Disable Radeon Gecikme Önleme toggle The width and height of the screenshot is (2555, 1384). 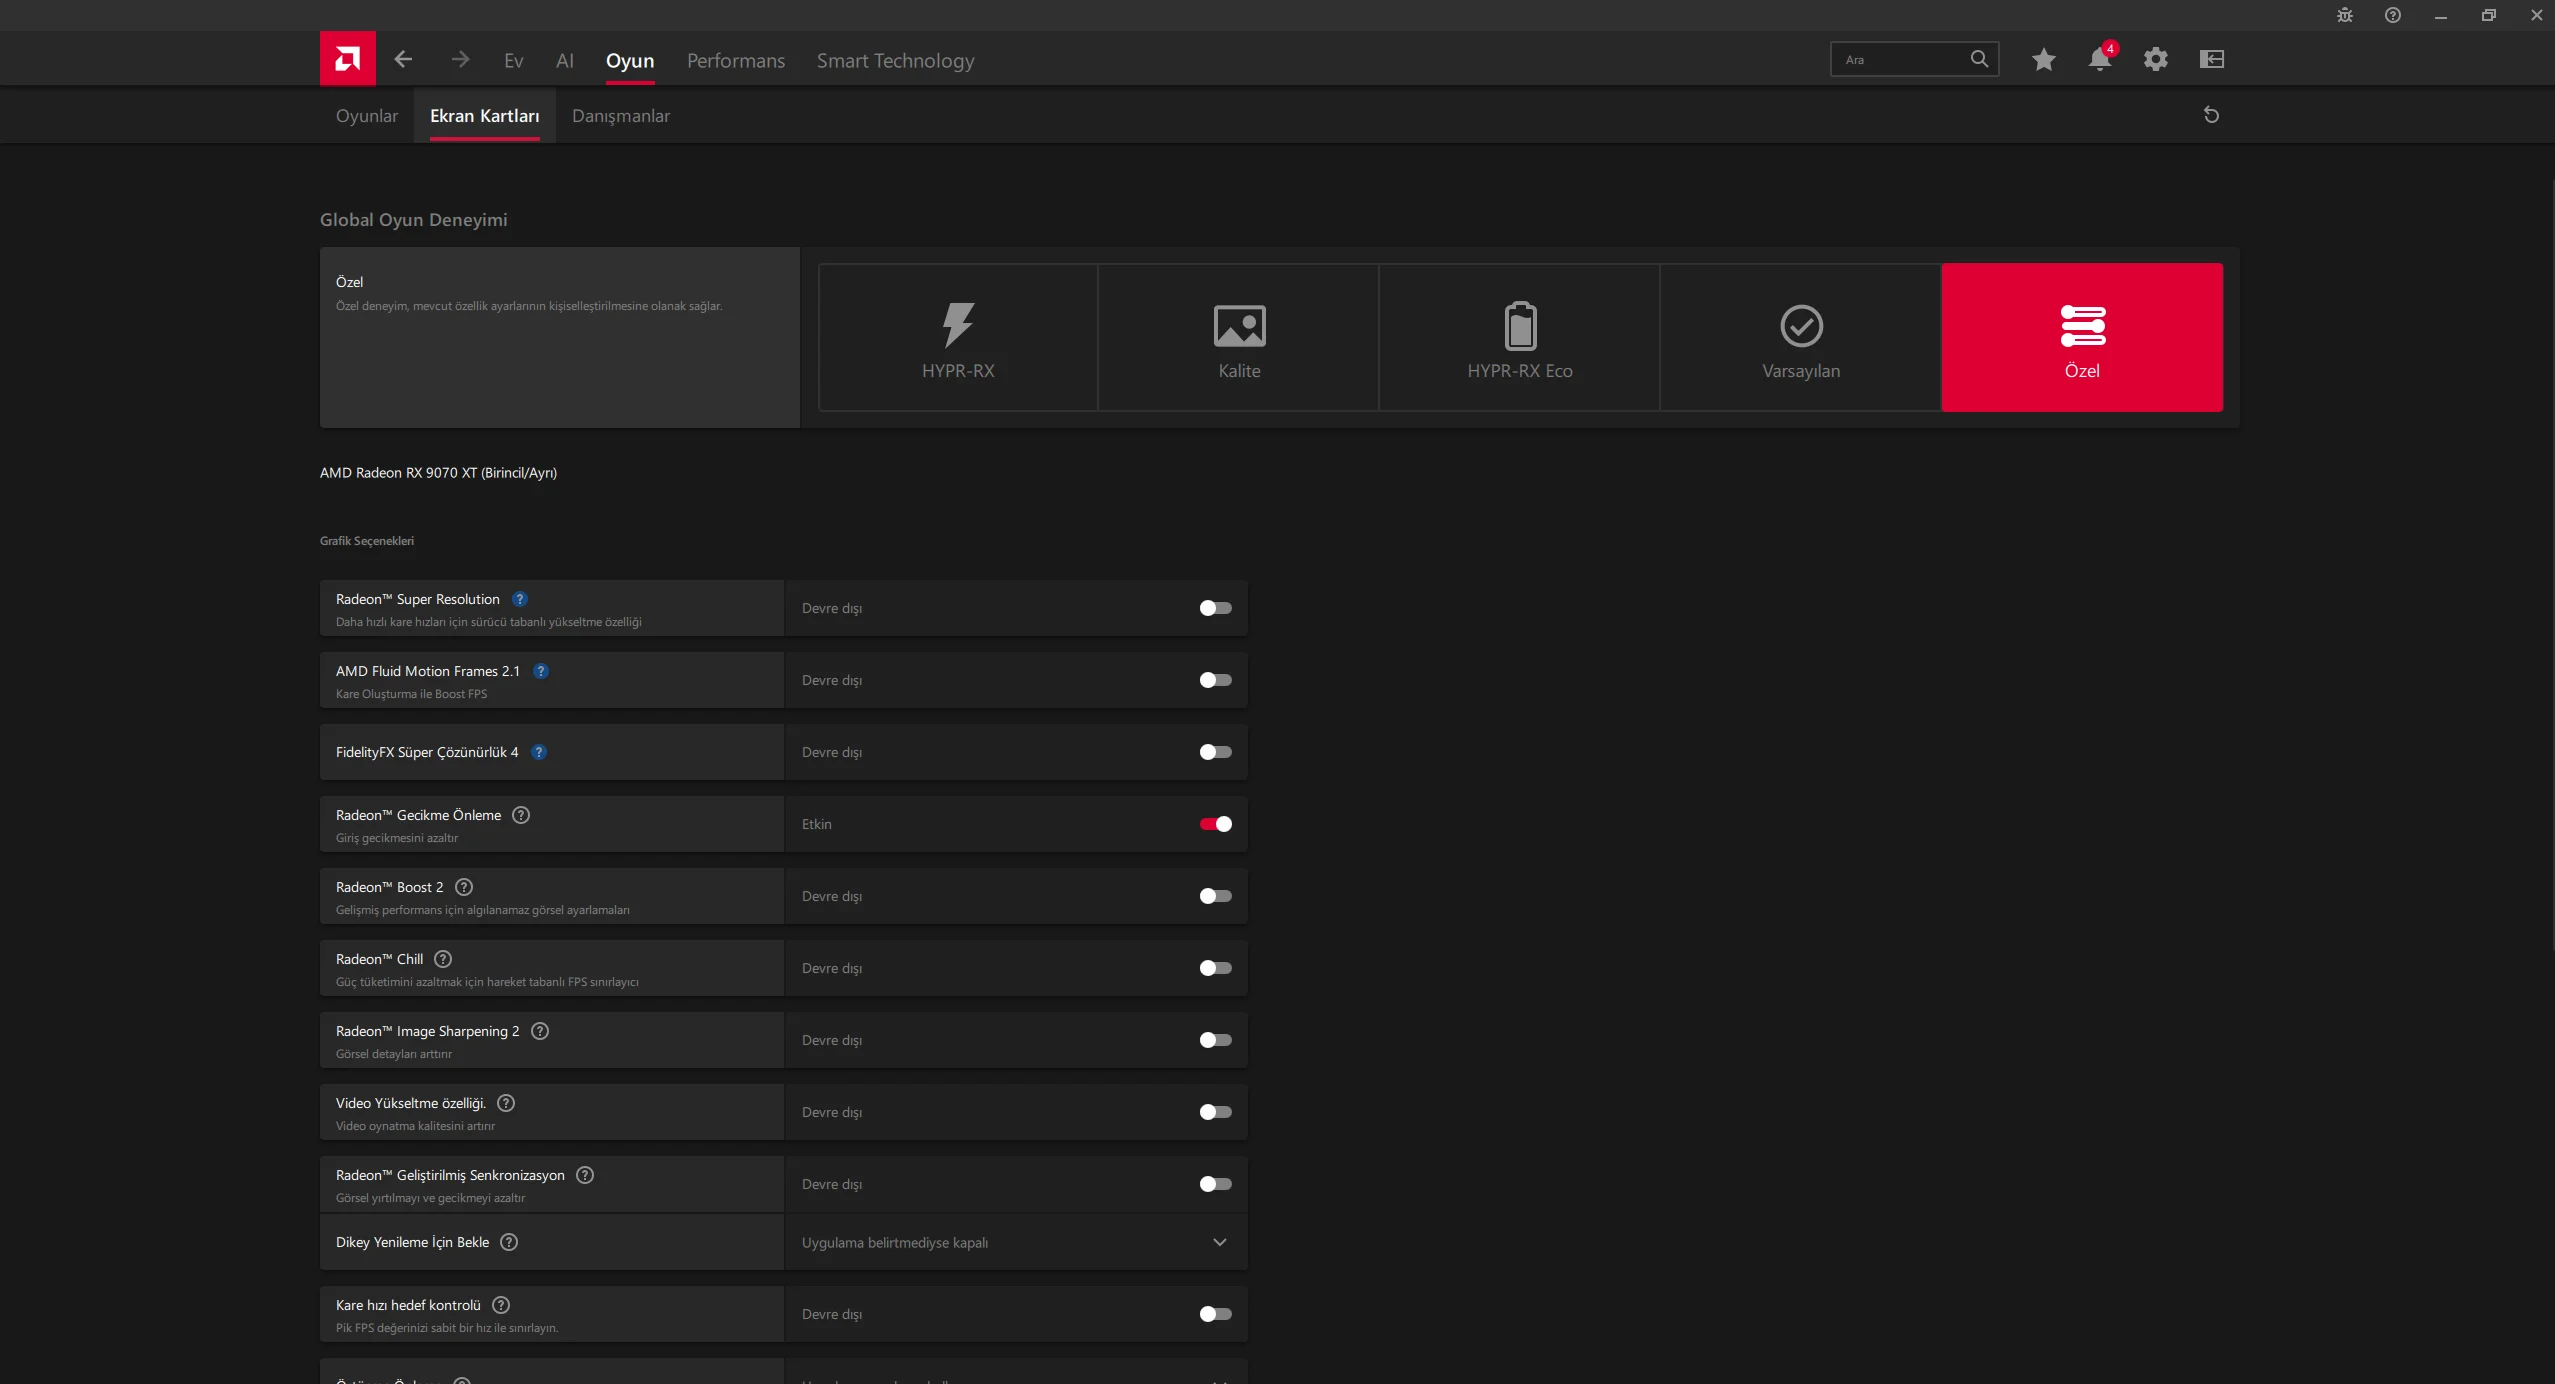coord(1216,824)
